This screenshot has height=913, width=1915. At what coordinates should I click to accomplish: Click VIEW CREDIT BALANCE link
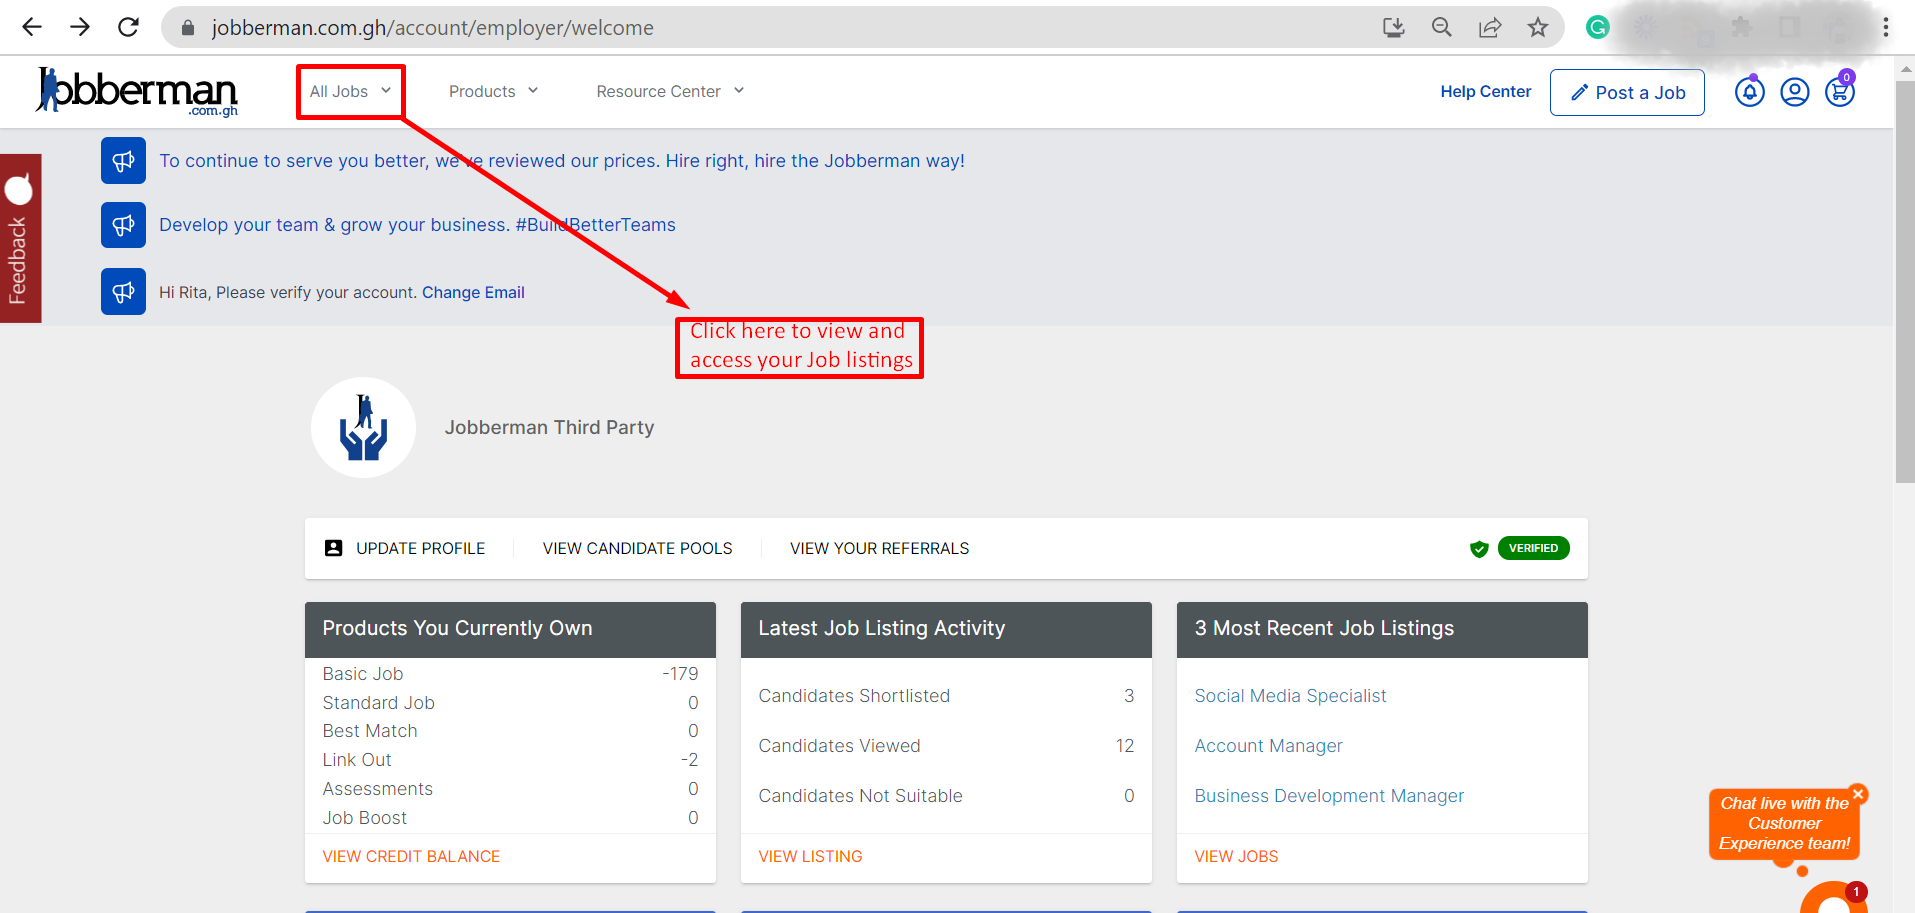411,856
